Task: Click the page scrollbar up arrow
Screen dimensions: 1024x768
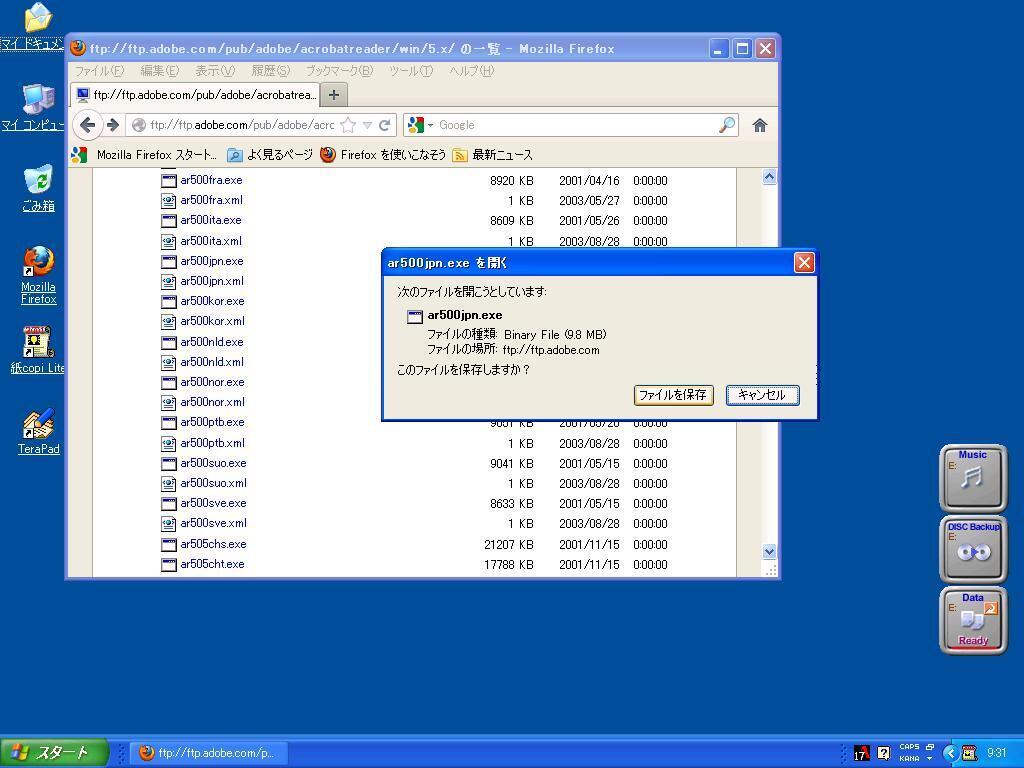Action: click(769, 176)
